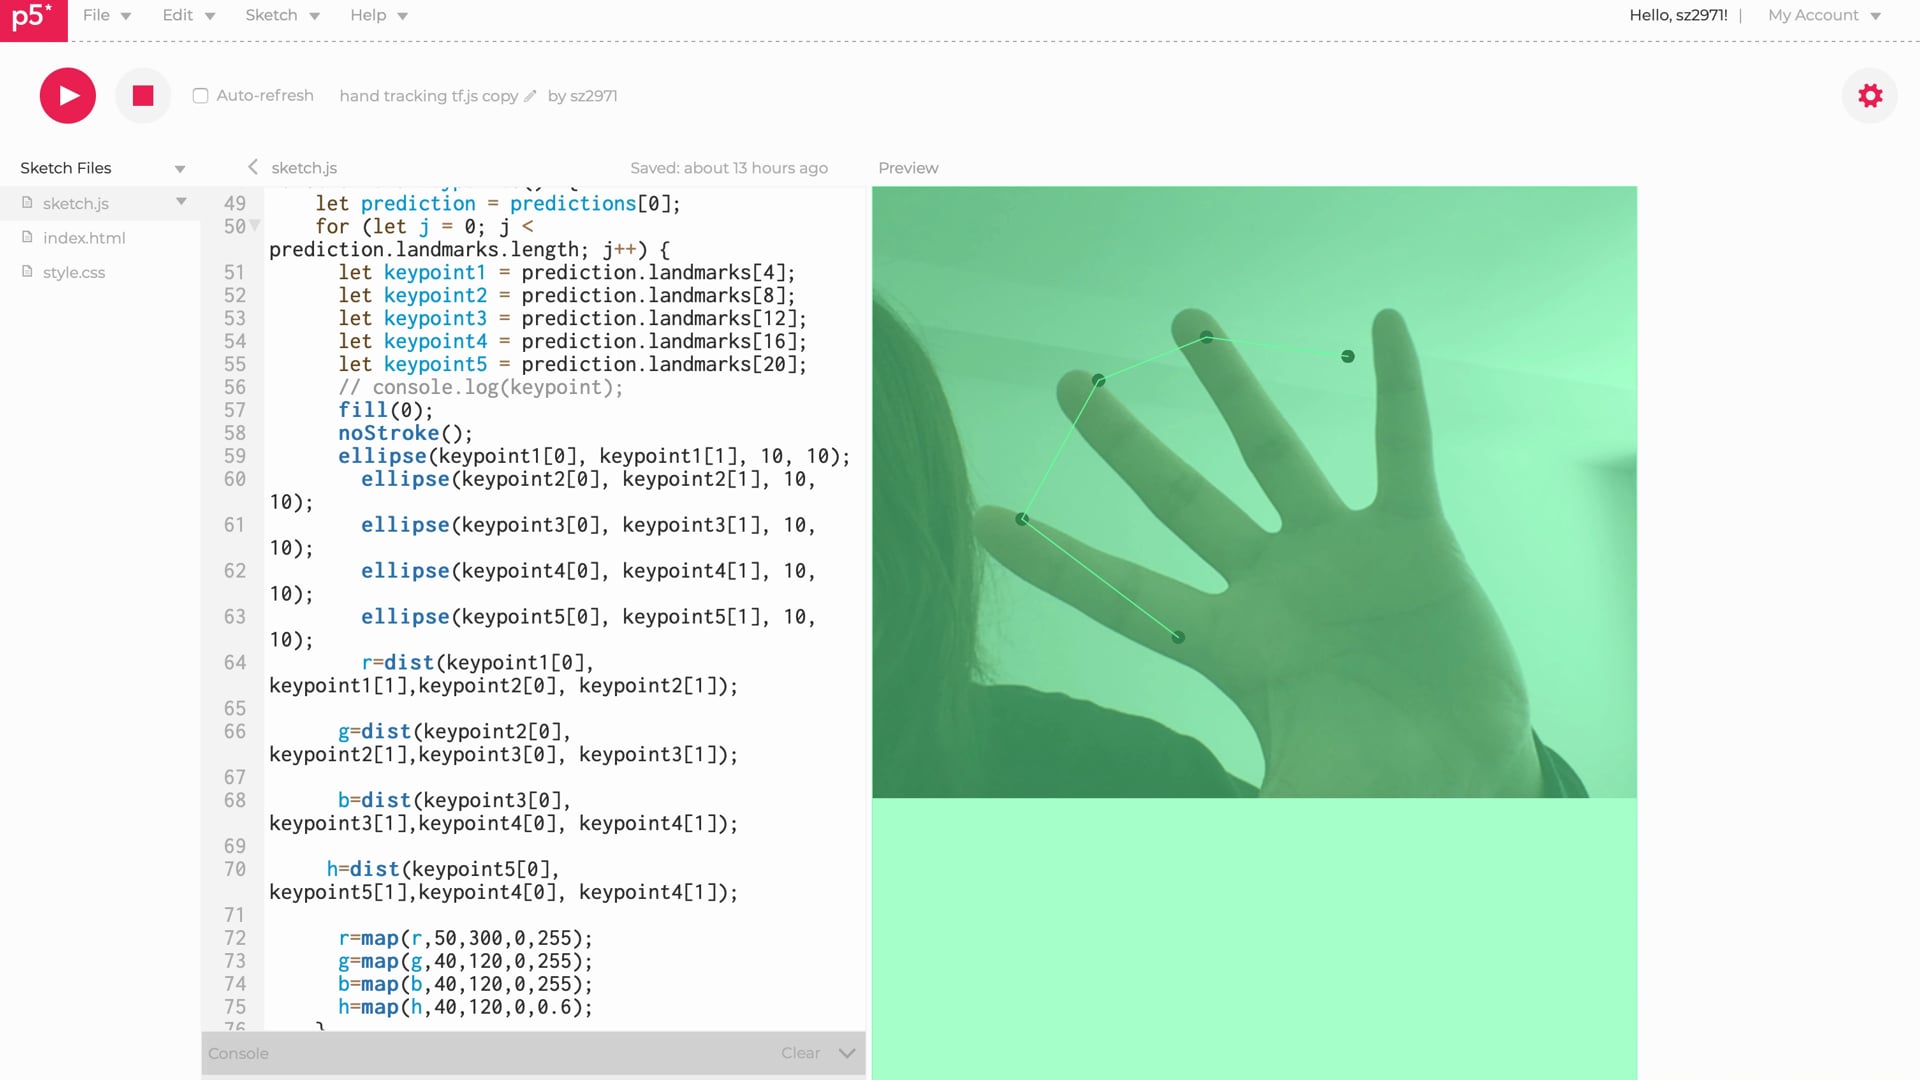1920x1080 pixels.
Task: Click the hand tracking preview canvas
Action: point(1254,492)
